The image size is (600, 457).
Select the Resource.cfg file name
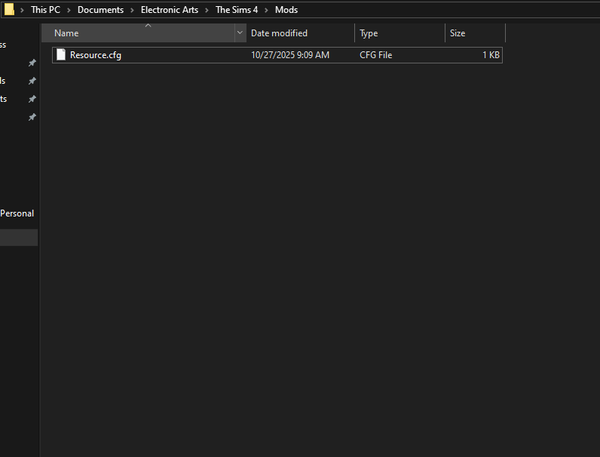pyautogui.click(x=95, y=55)
